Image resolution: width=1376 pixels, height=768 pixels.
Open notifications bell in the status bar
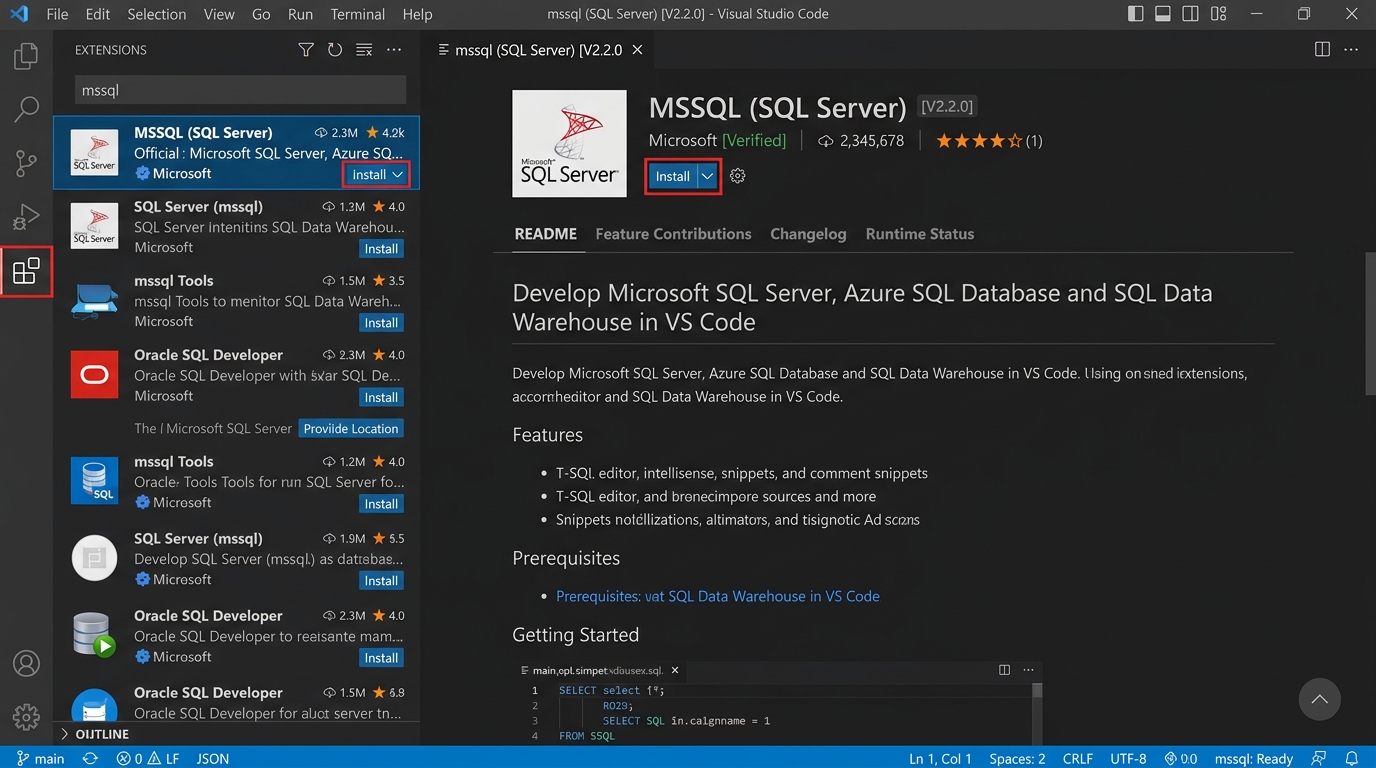click(x=1352, y=758)
